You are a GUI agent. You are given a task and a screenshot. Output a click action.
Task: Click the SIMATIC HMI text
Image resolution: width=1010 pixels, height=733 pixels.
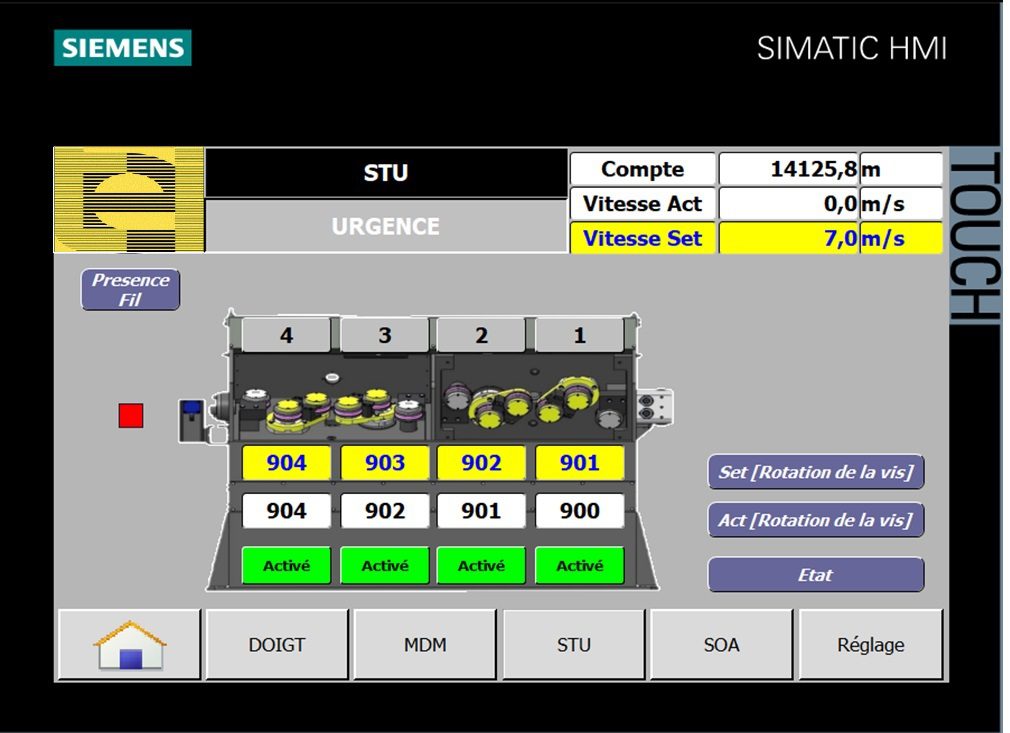(x=852, y=48)
